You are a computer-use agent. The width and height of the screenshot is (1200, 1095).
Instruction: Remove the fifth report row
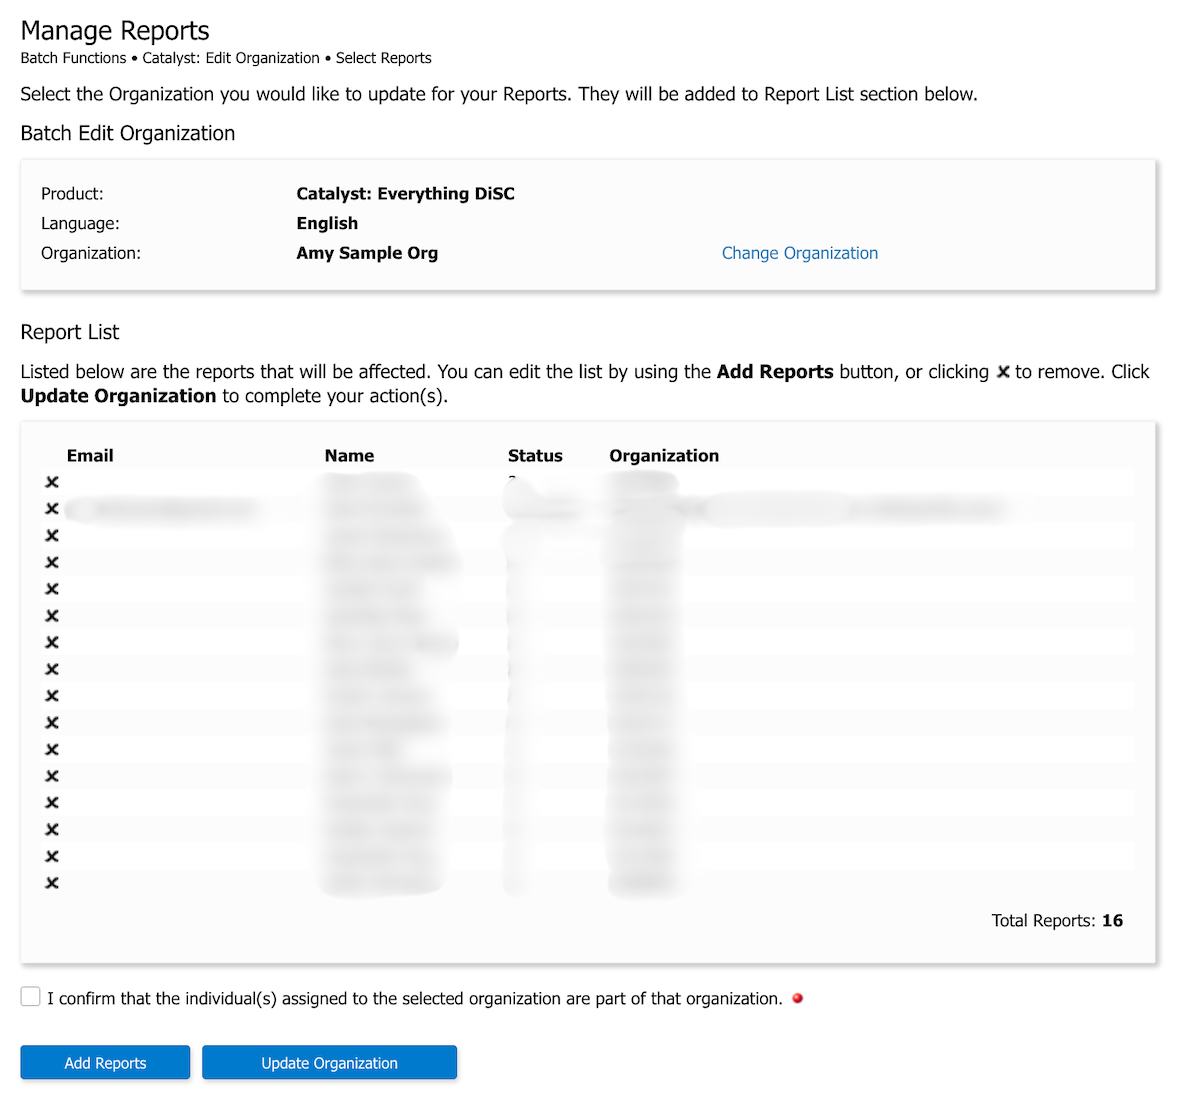[52, 589]
